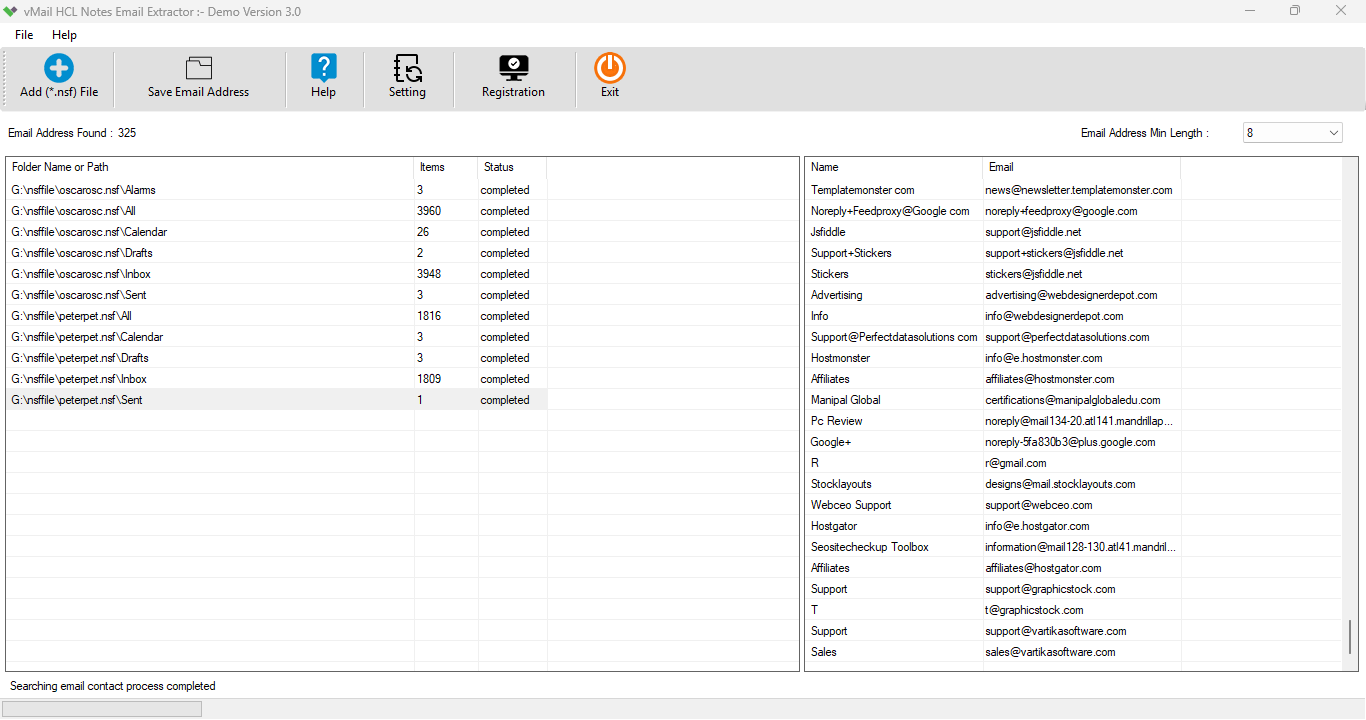Click the progress bar at the bottom
Image resolution: width=1366 pixels, height=720 pixels.
click(x=102, y=709)
